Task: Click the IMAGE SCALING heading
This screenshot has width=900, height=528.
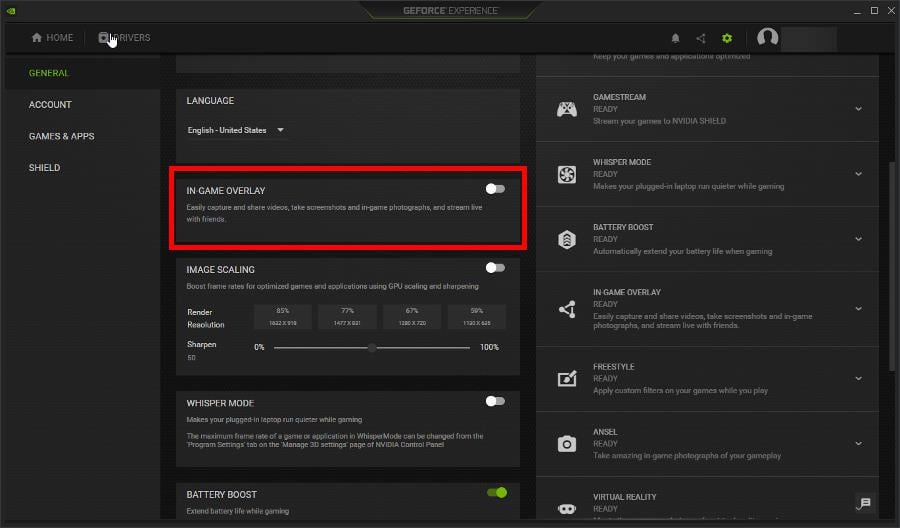Action: tap(220, 269)
